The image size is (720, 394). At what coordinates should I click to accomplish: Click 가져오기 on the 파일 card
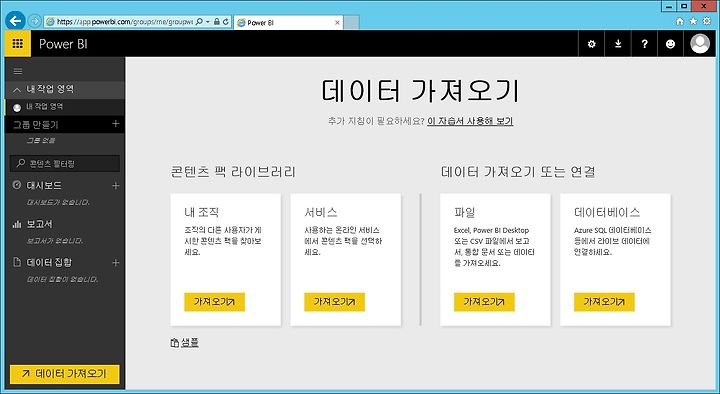click(484, 302)
